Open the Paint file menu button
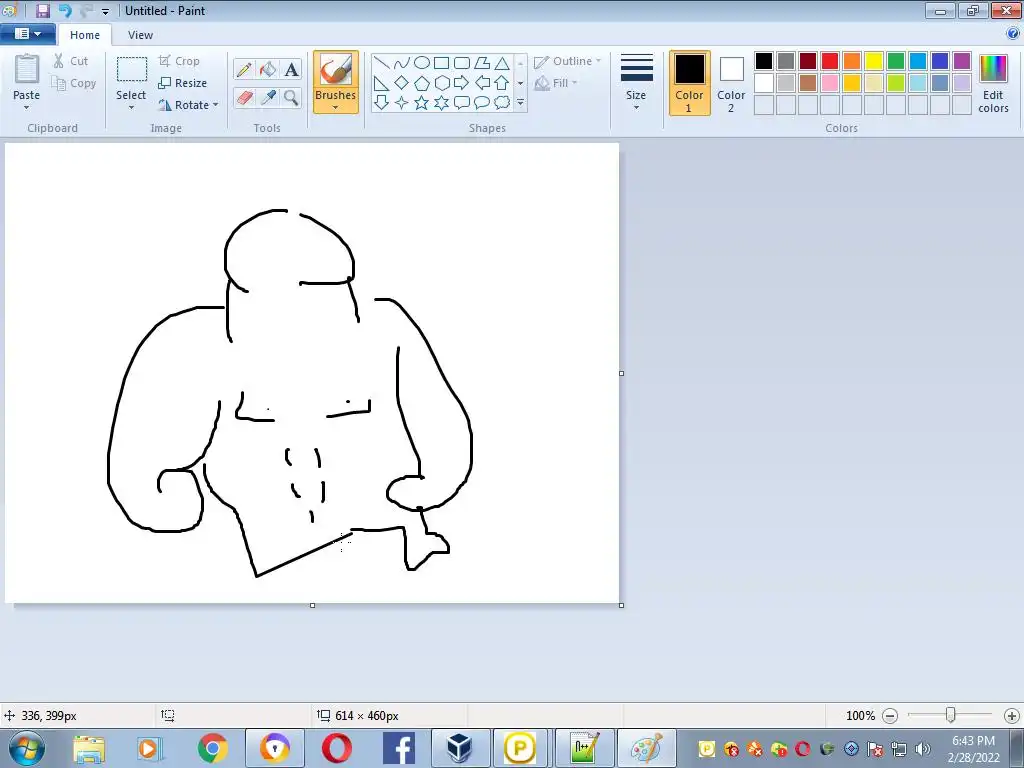 pyautogui.click(x=27, y=34)
